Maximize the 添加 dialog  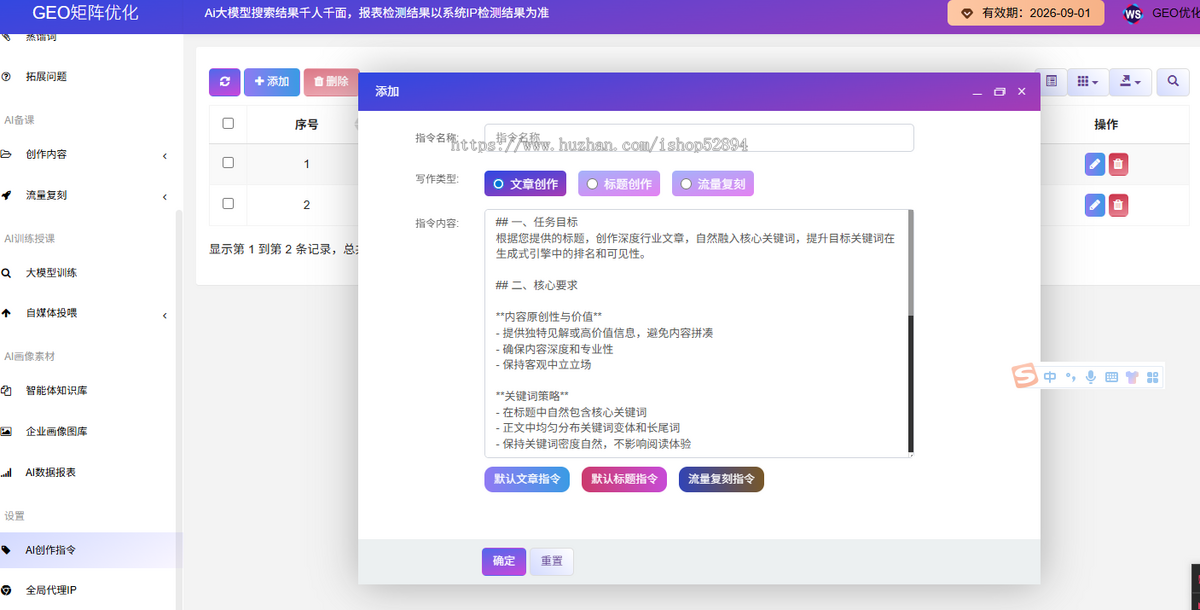tap(999, 92)
